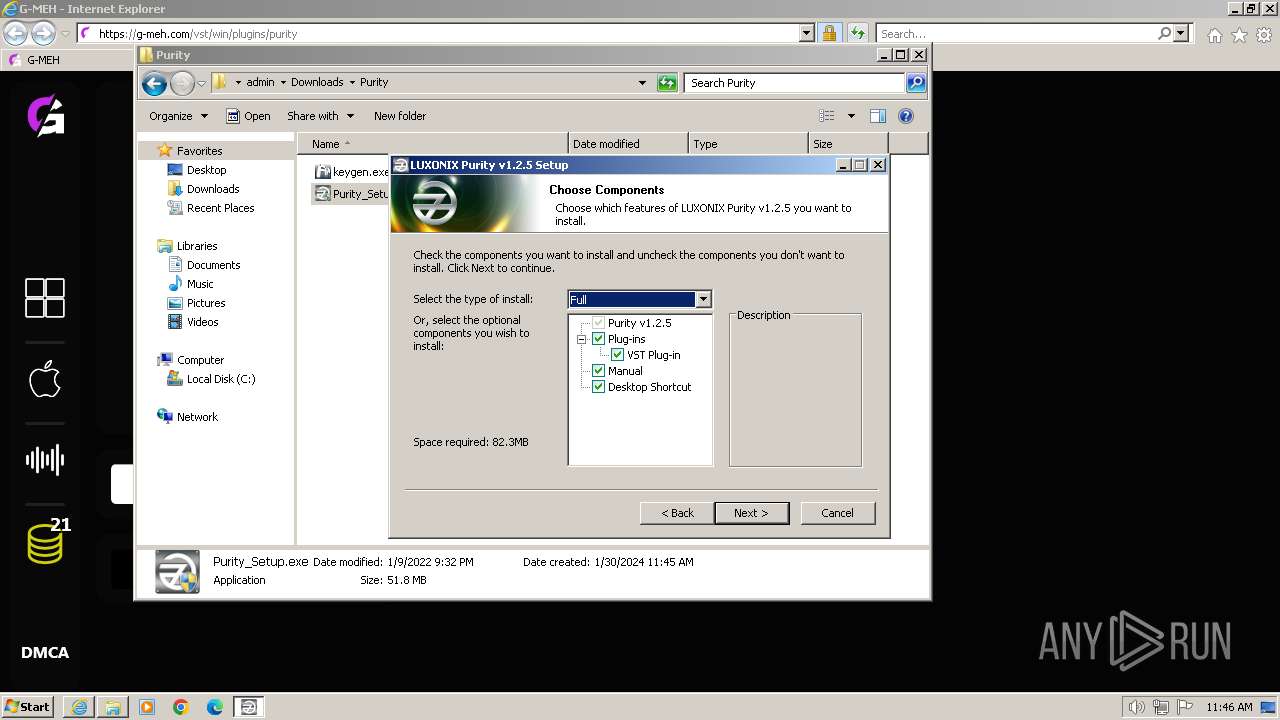This screenshot has width=1280, height=720.
Task: Sort by the Type column header
Action: 748,144
